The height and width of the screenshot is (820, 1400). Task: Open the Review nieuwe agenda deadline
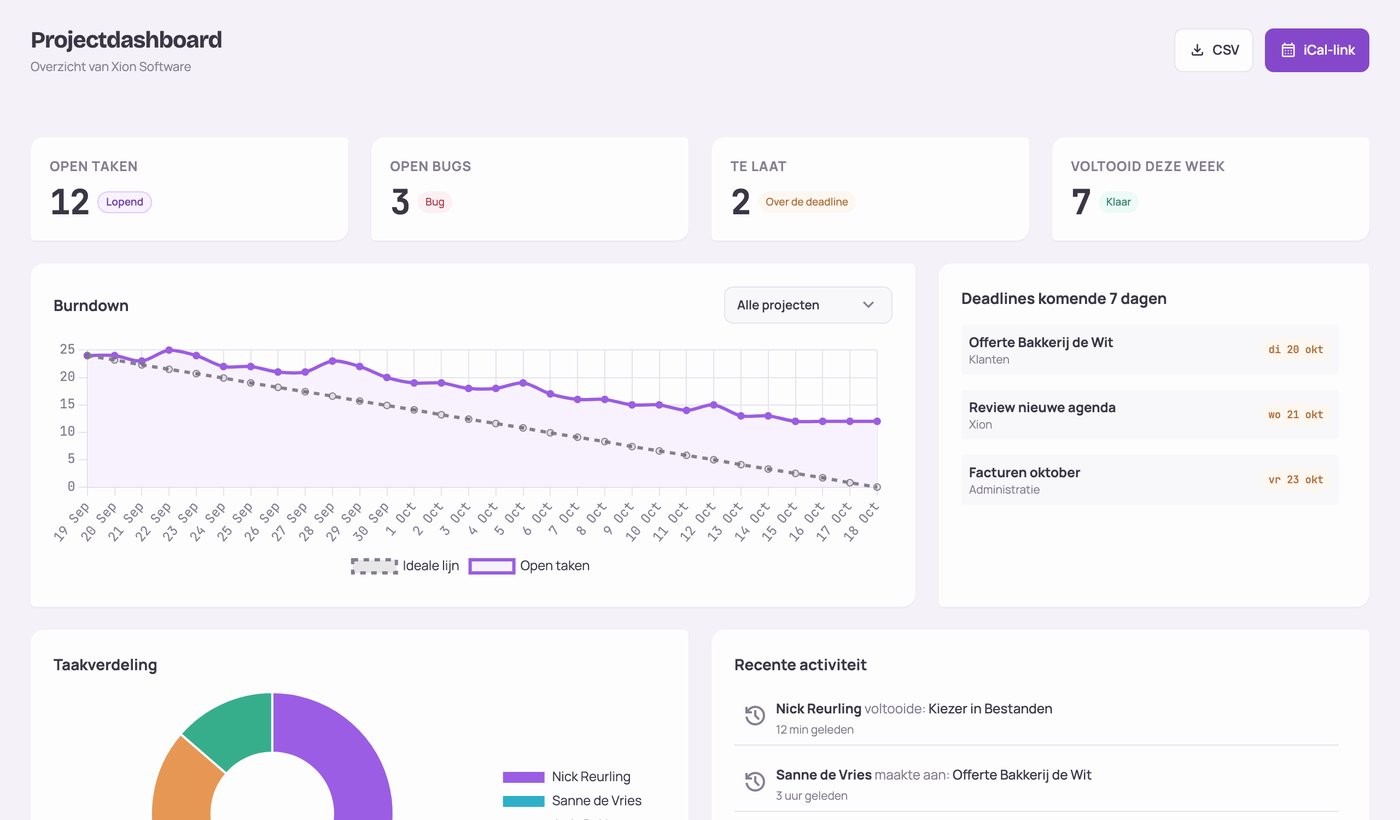[1149, 415]
